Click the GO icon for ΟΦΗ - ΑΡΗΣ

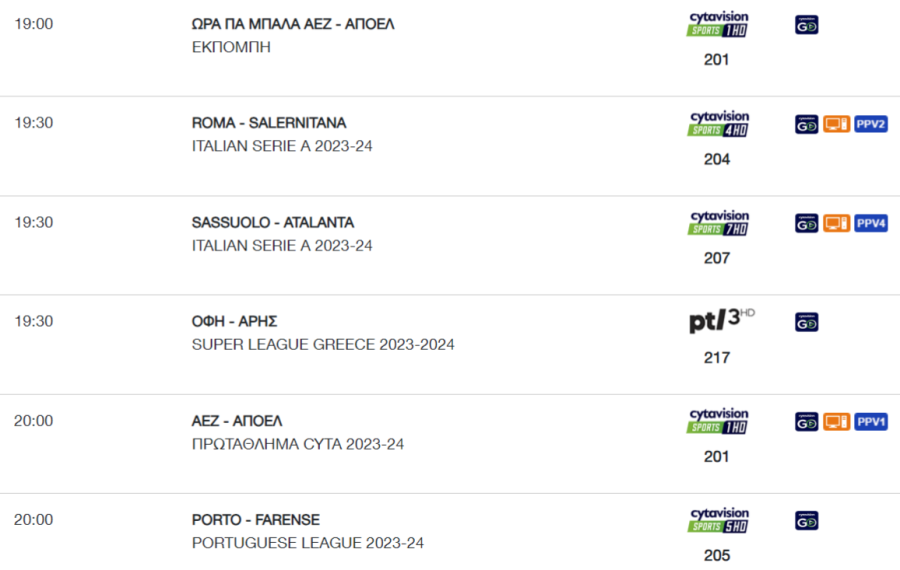pos(806,323)
